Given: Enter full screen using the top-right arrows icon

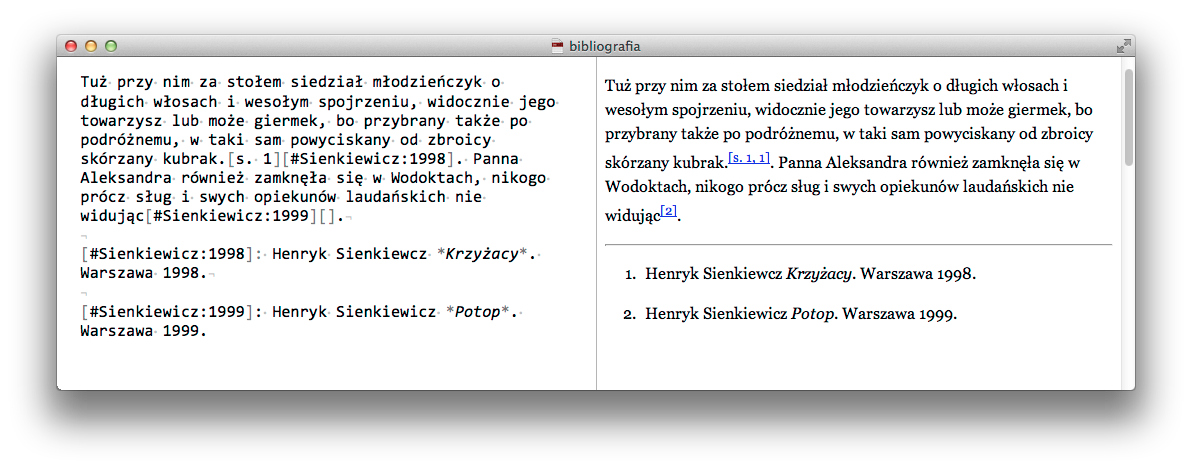Looking at the screenshot, I should point(1122,46).
